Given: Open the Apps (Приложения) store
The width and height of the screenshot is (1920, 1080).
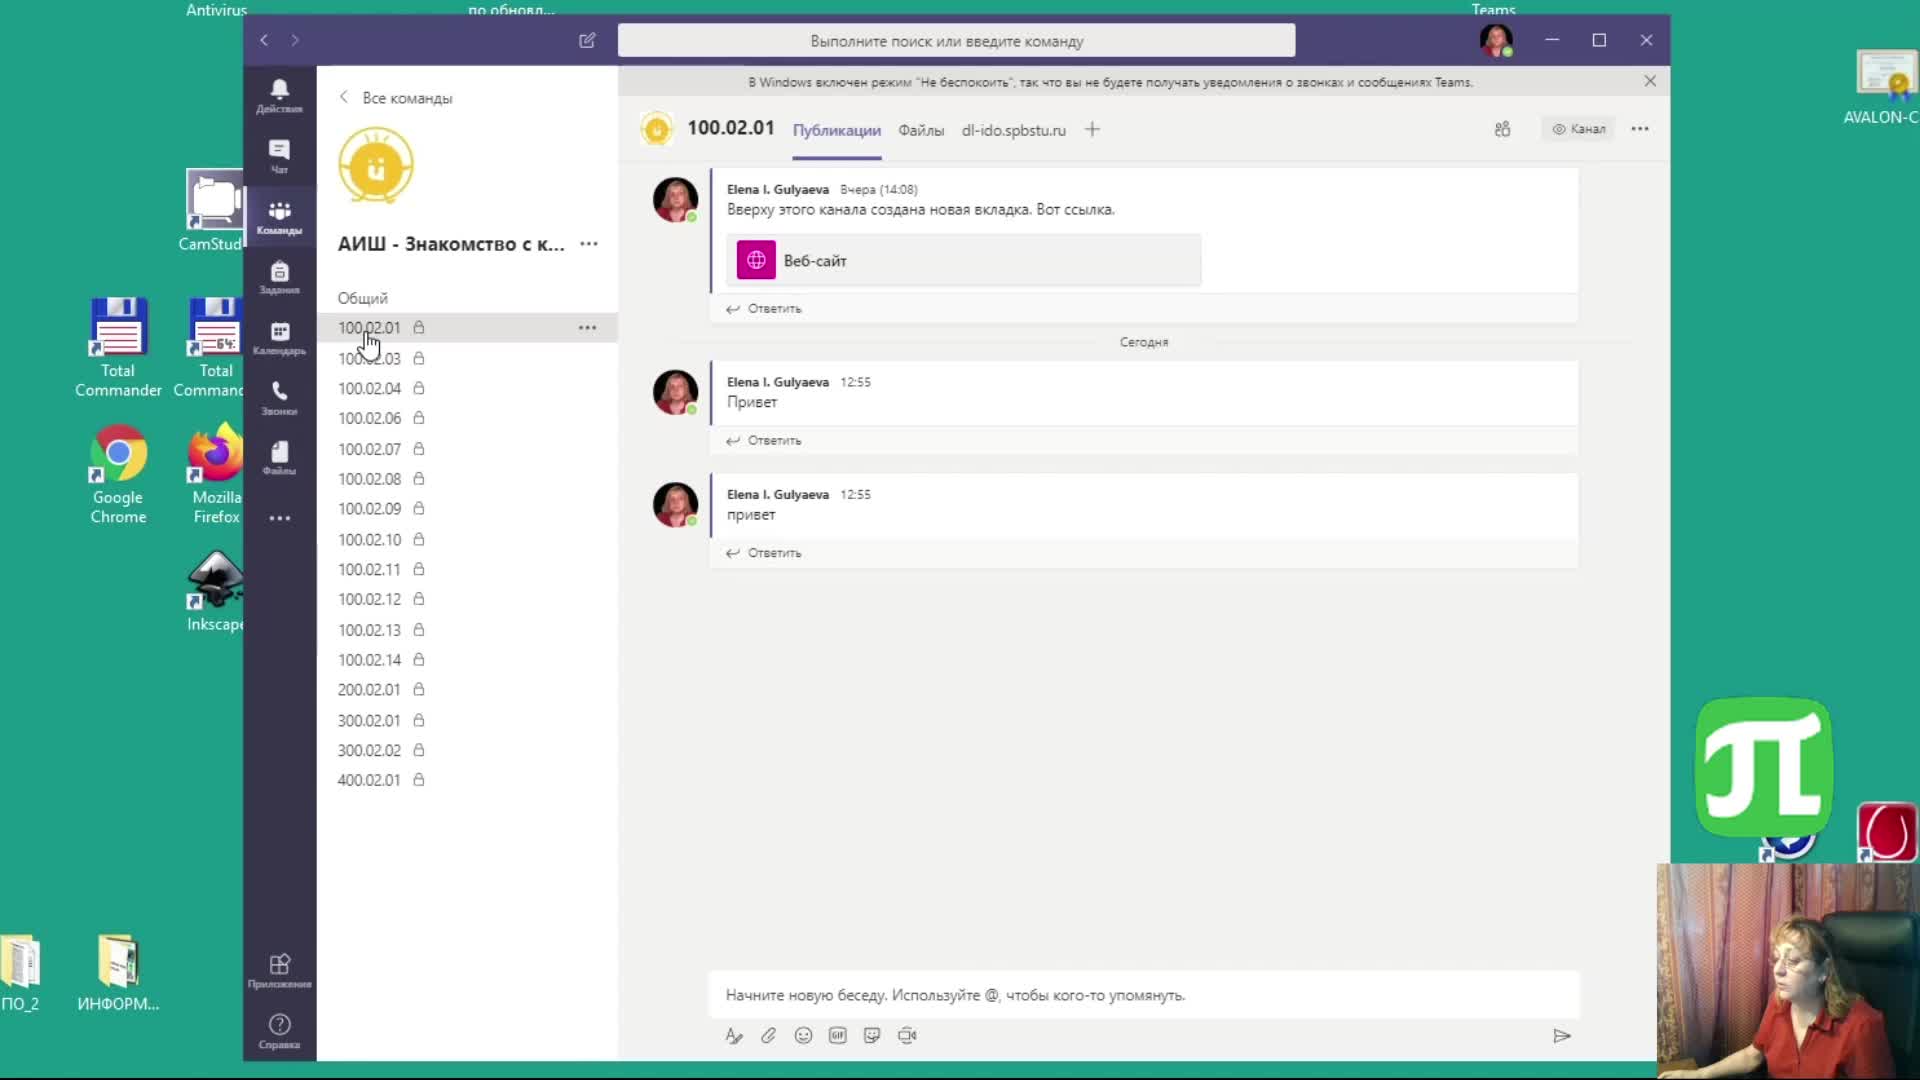Looking at the screenshot, I should click(x=279, y=971).
